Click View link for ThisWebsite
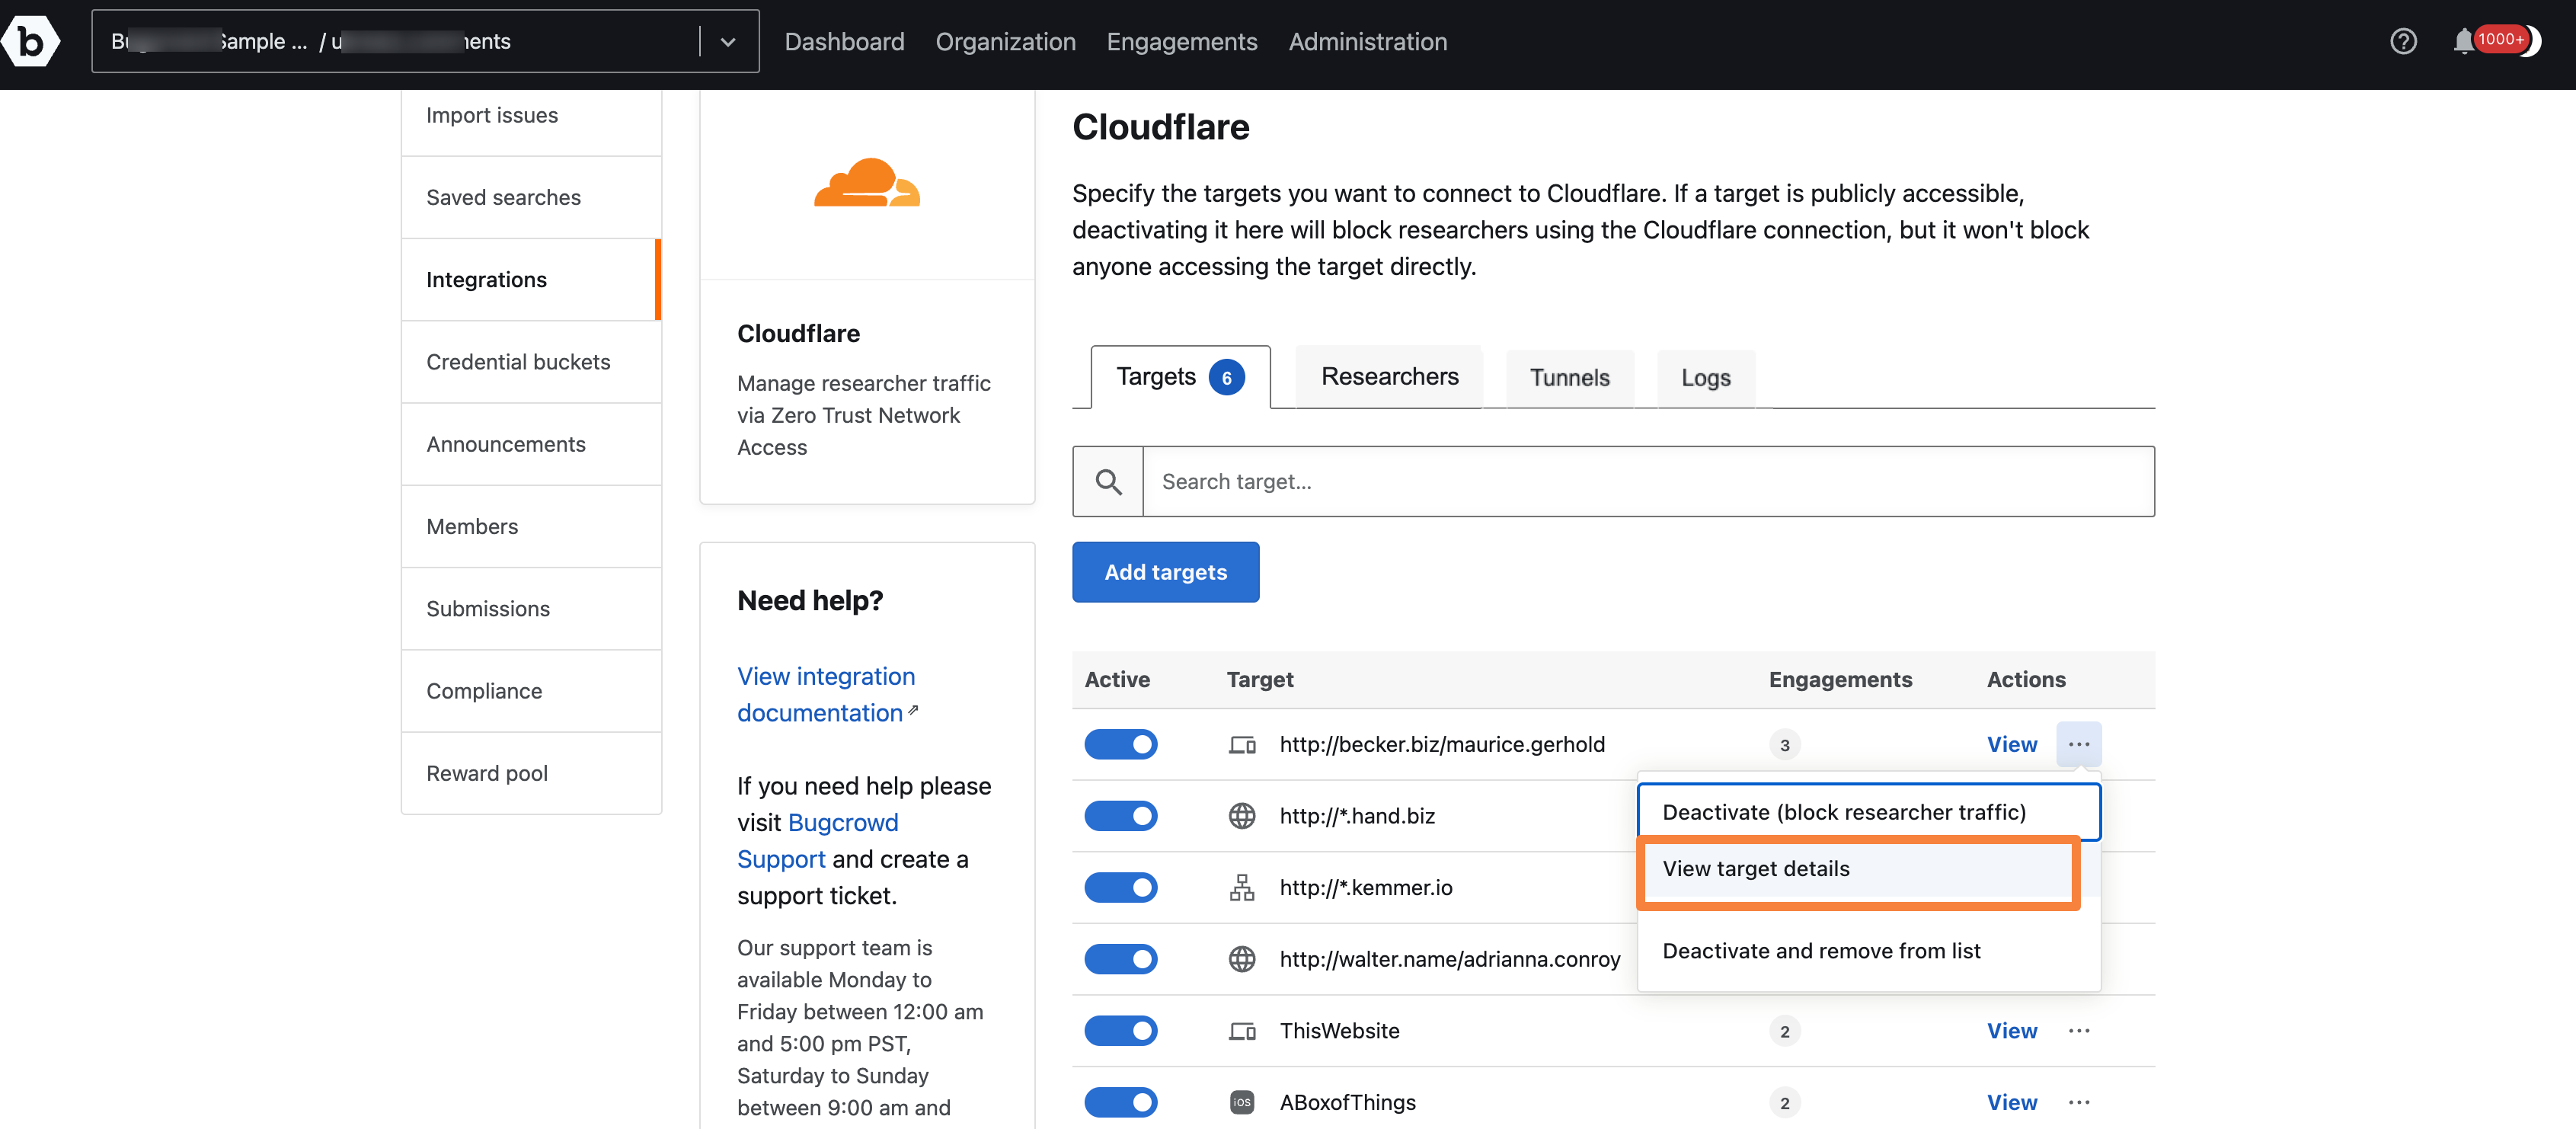Viewport: 2576px width, 1129px height. [x=2011, y=1031]
